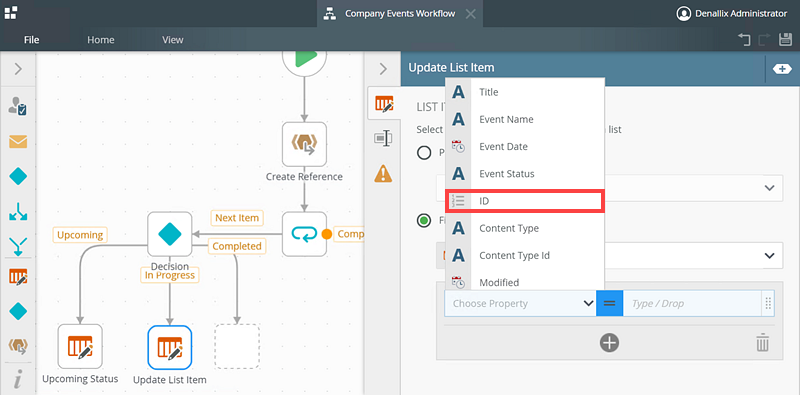Select the unselected upper radio button

pyautogui.click(x=424, y=153)
